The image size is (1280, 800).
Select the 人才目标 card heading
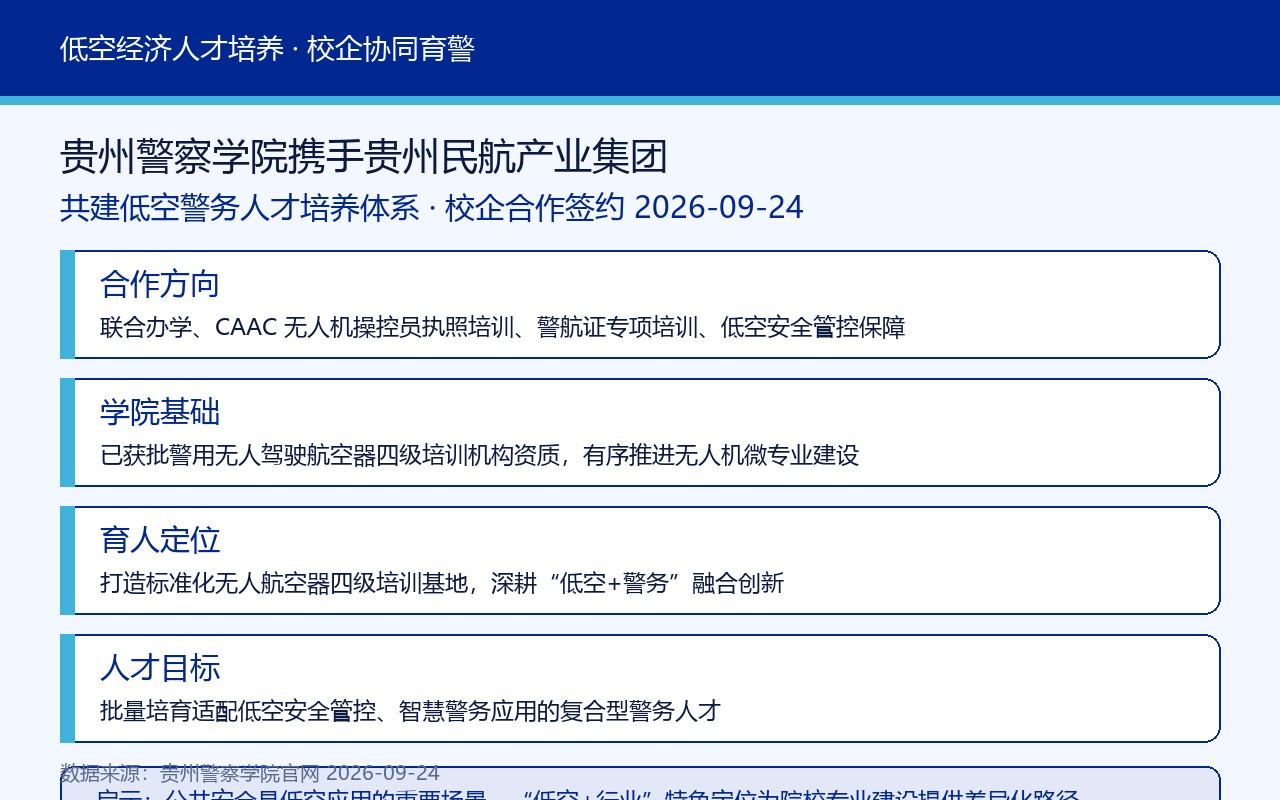pyautogui.click(x=160, y=668)
